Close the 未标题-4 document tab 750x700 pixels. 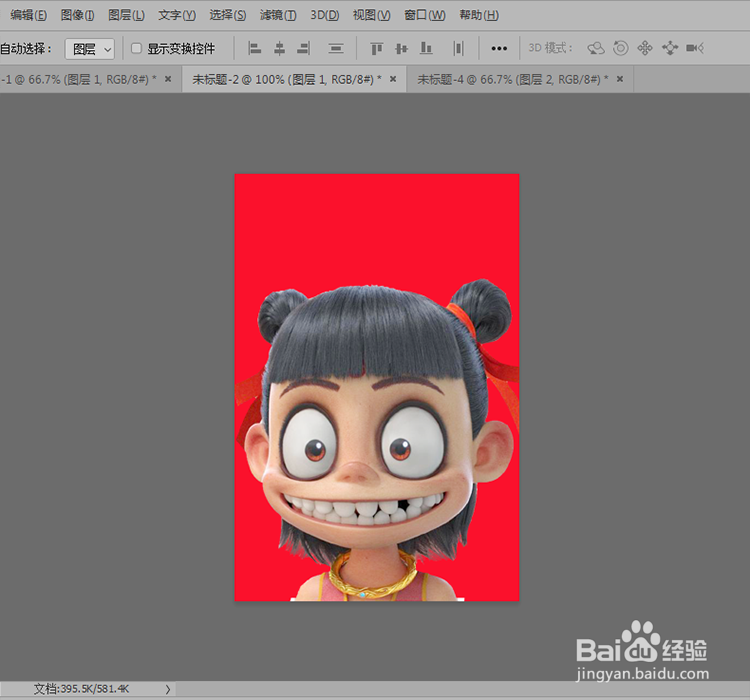pos(620,79)
